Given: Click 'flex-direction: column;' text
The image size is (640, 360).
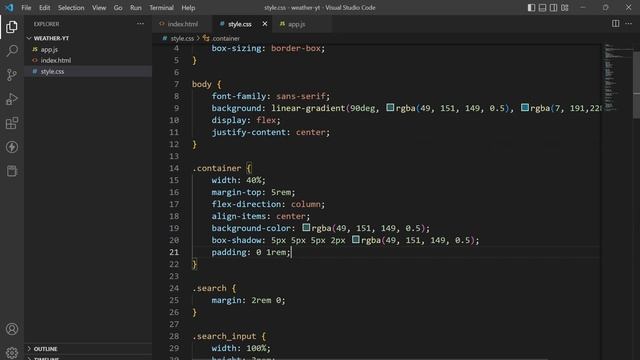Looking at the screenshot, I should pyautogui.click(x=268, y=204).
